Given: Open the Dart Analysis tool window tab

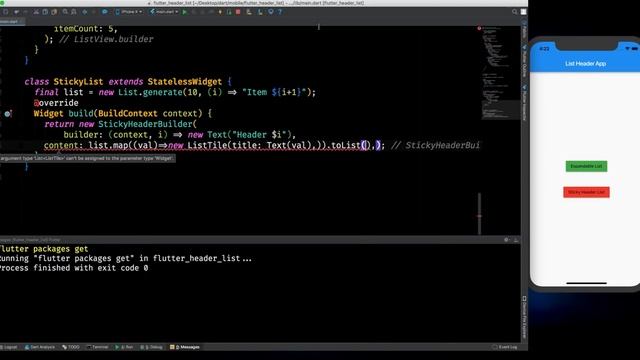Looking at the screenshot, I should pyautogui.click(x=40, y=347).
